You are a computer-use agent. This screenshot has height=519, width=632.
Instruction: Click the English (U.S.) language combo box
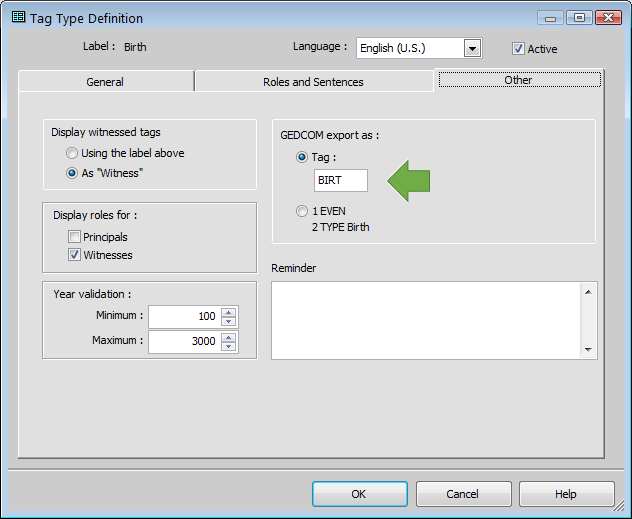tap(419, 48)
